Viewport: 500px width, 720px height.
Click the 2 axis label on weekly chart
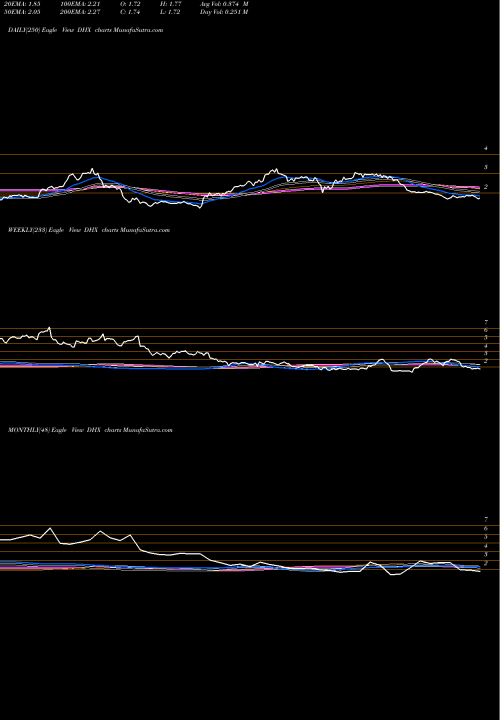click(485, 361)
